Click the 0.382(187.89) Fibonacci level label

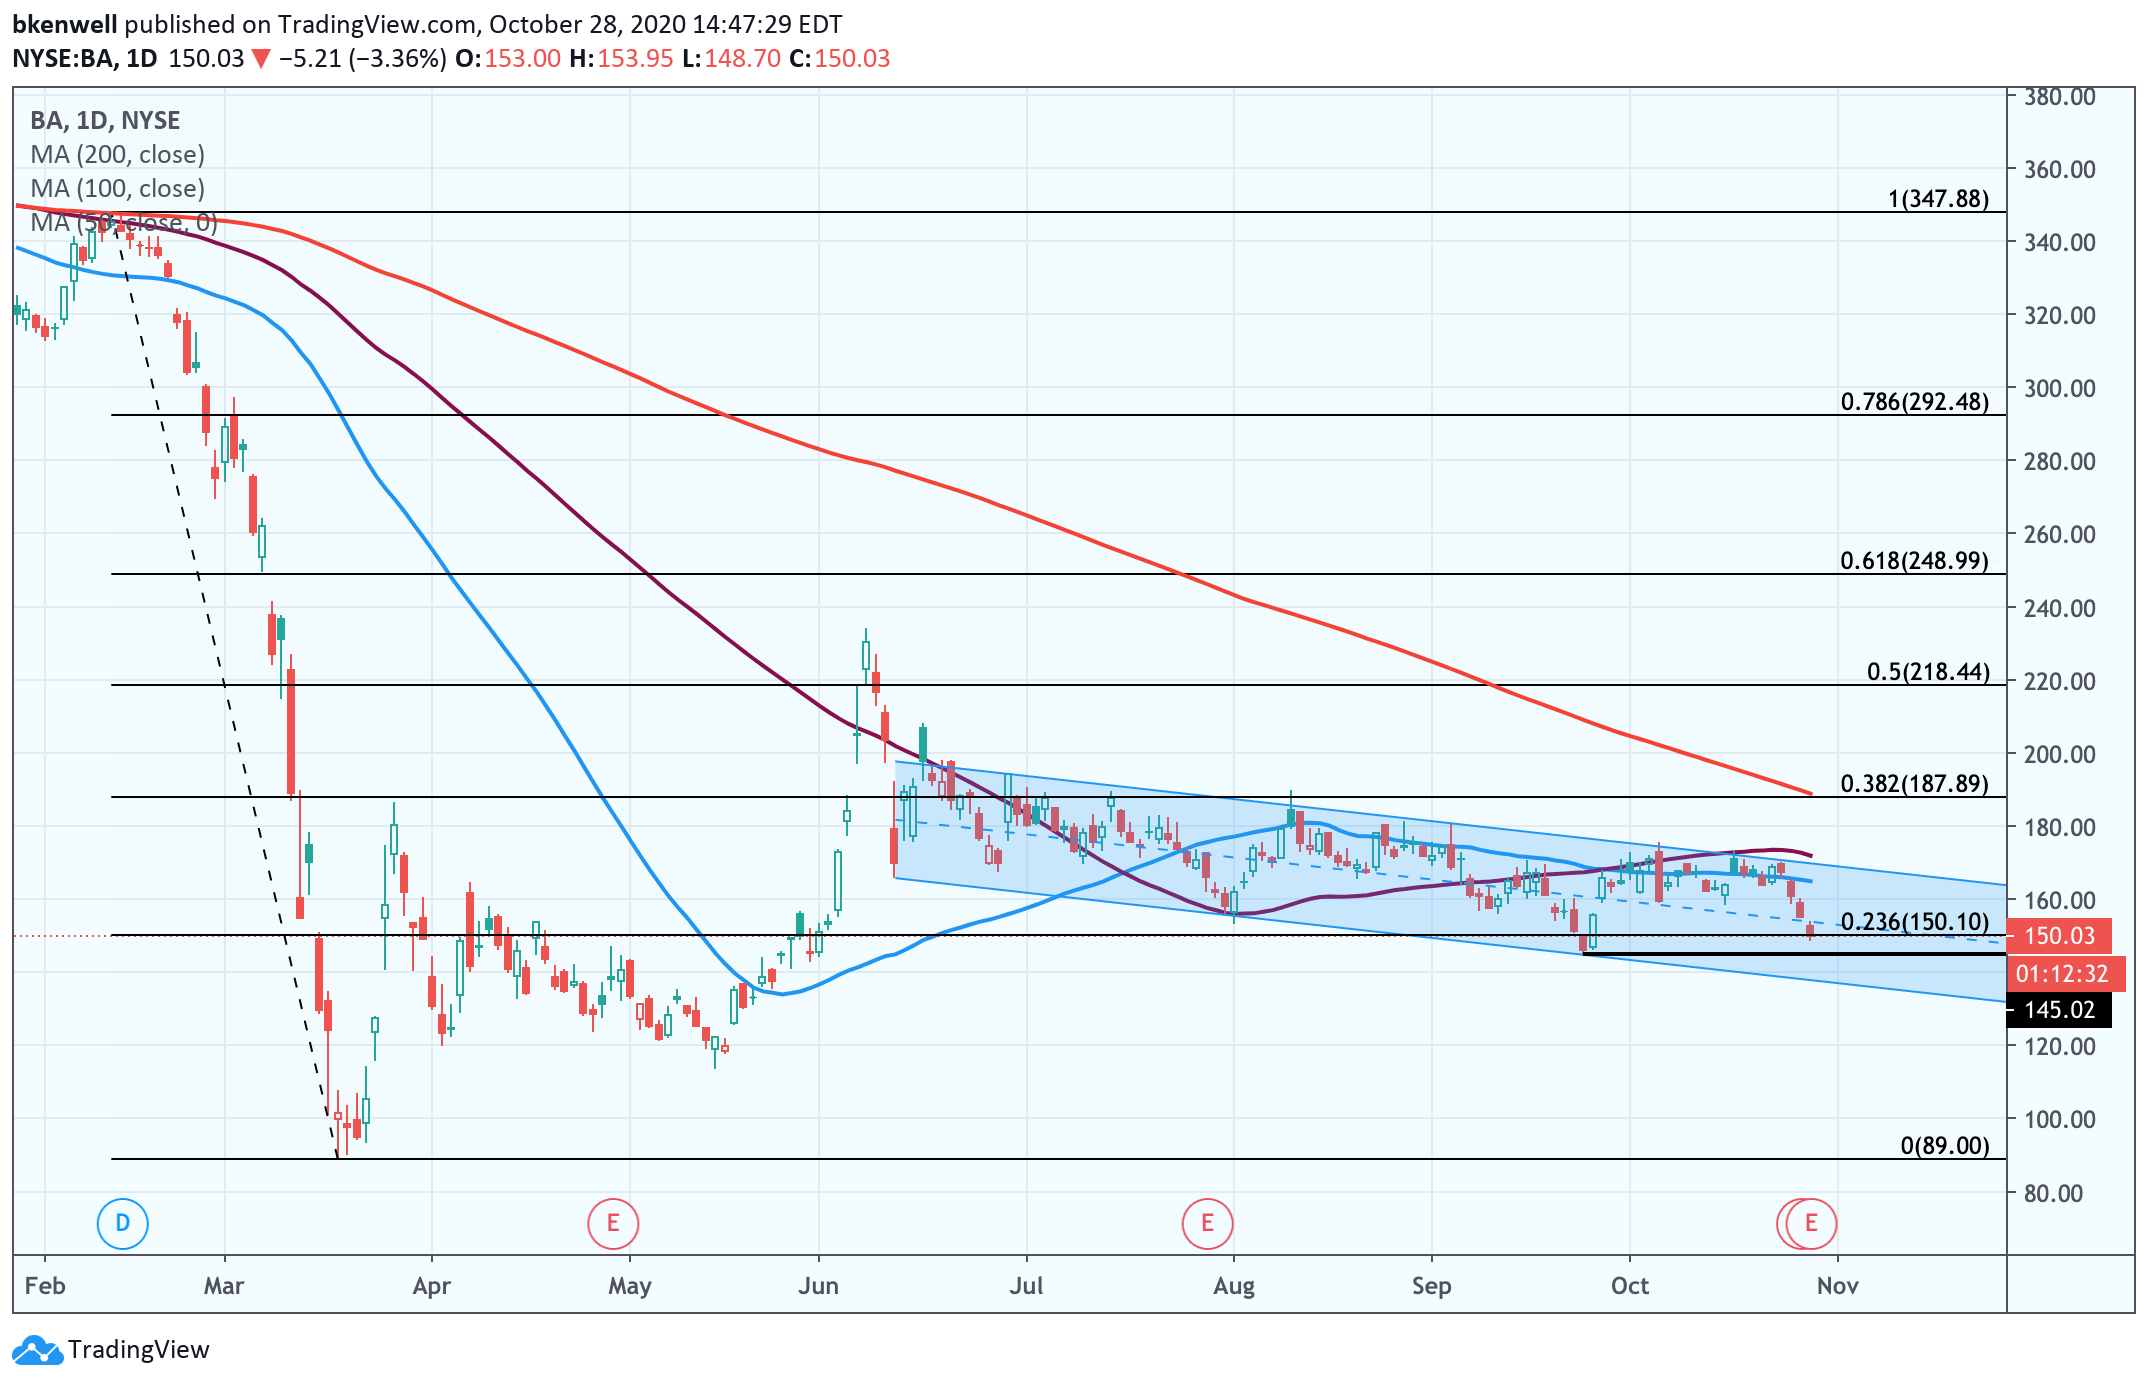(1914, 783)
